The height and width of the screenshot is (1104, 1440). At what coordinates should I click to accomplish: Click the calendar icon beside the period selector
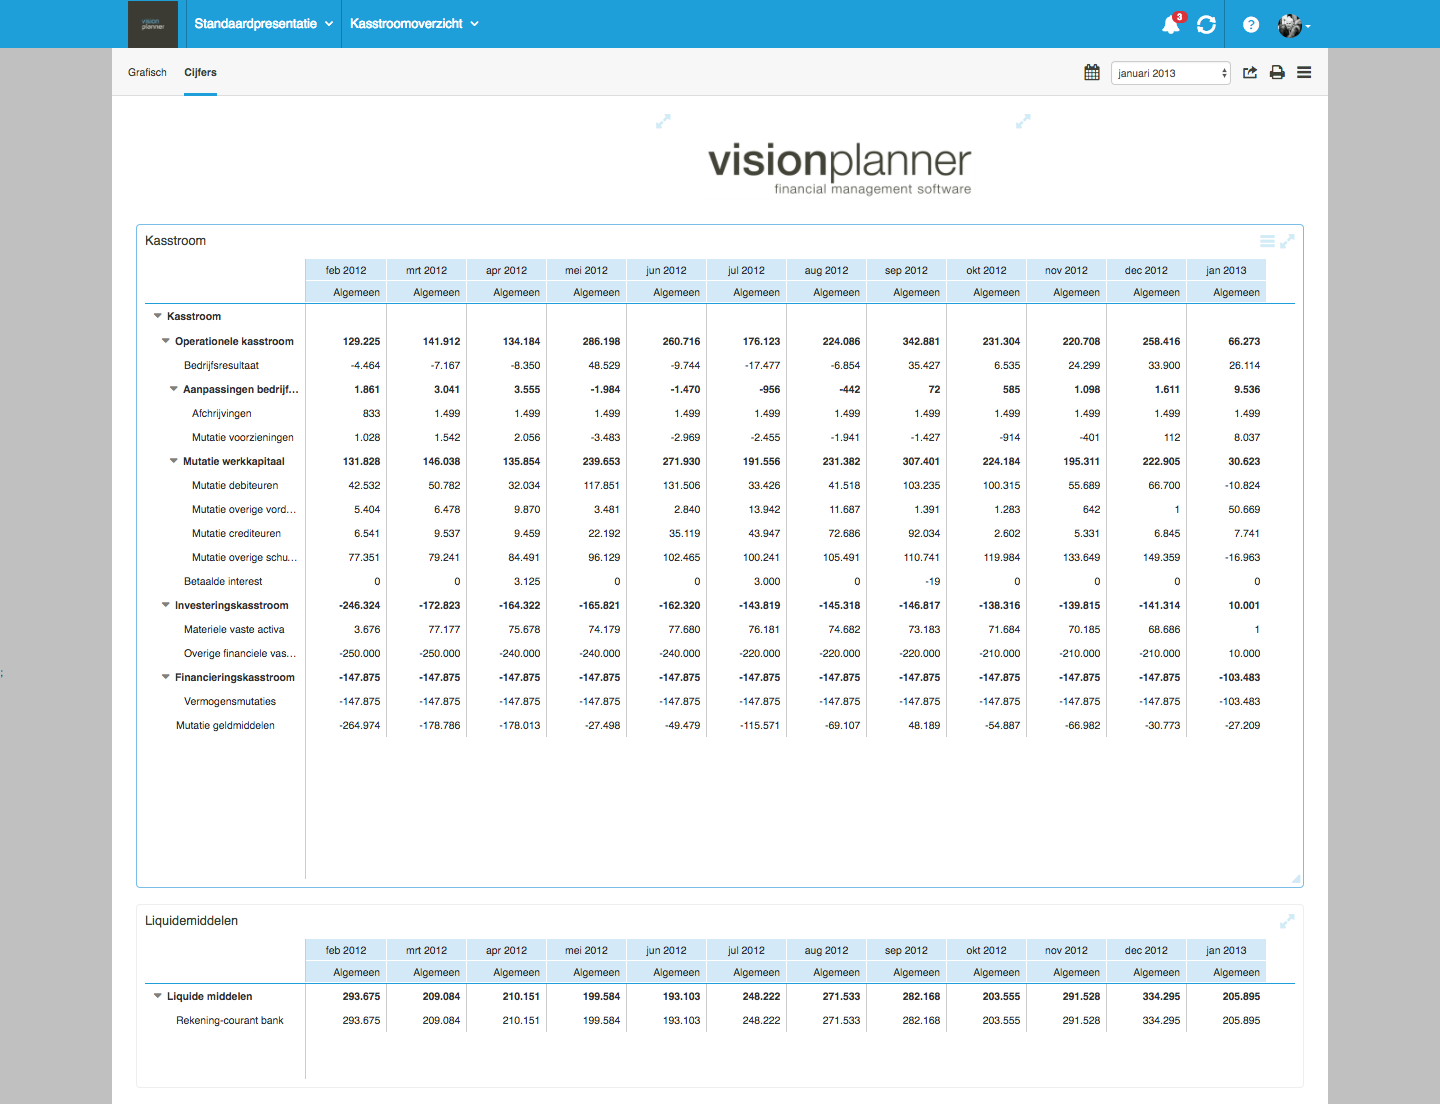point(1092,72)
